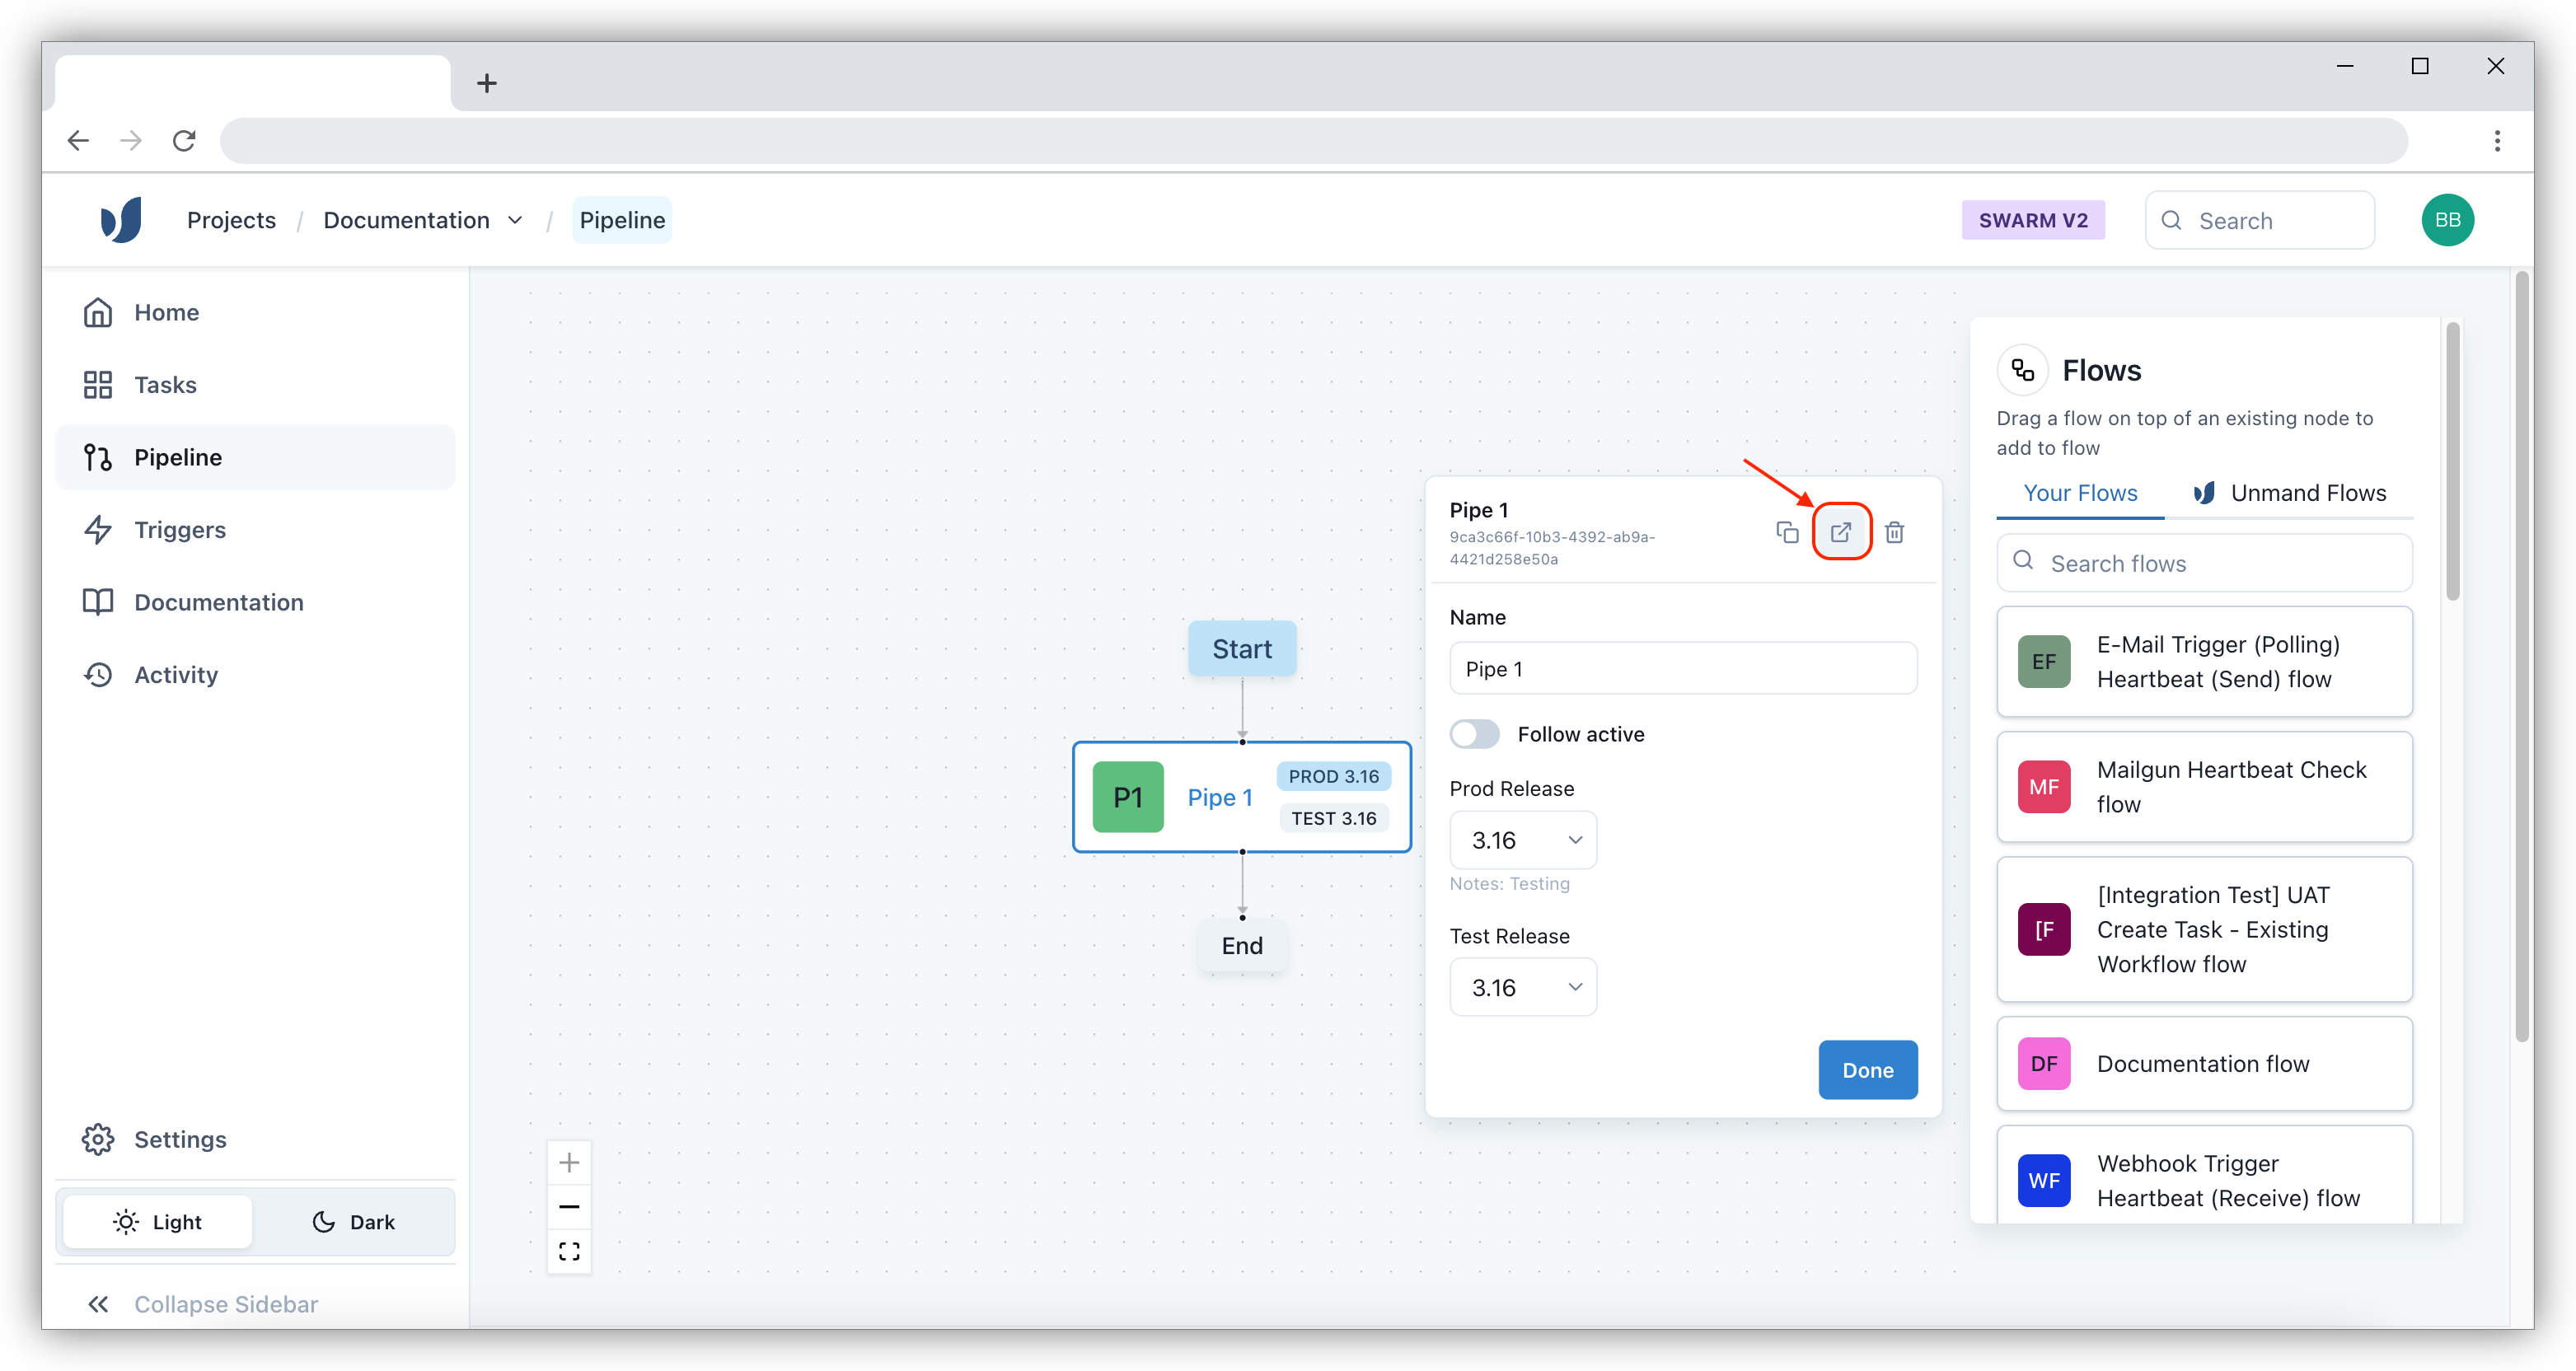
Task: Click the Pipeline sidebar icon
Action: click(97, 456)
